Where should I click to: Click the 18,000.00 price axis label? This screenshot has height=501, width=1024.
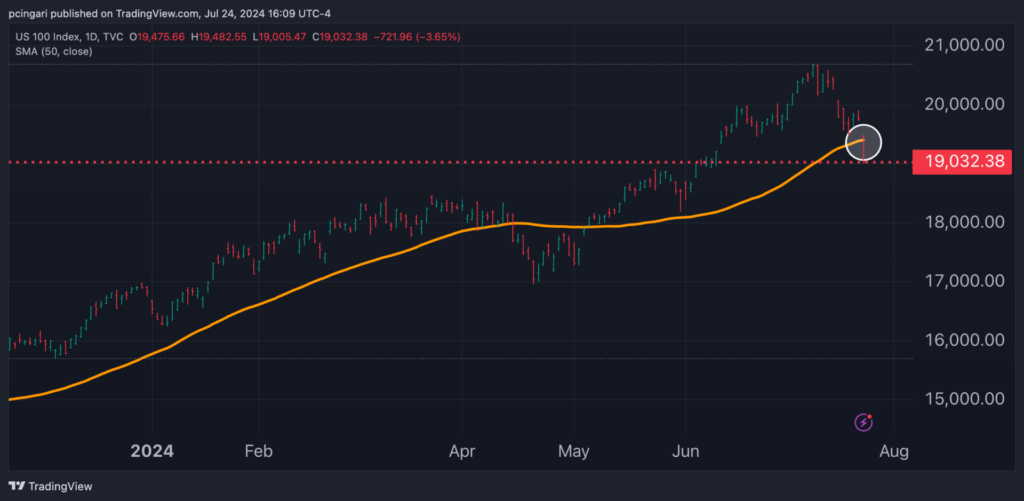[x=966, y=222]
